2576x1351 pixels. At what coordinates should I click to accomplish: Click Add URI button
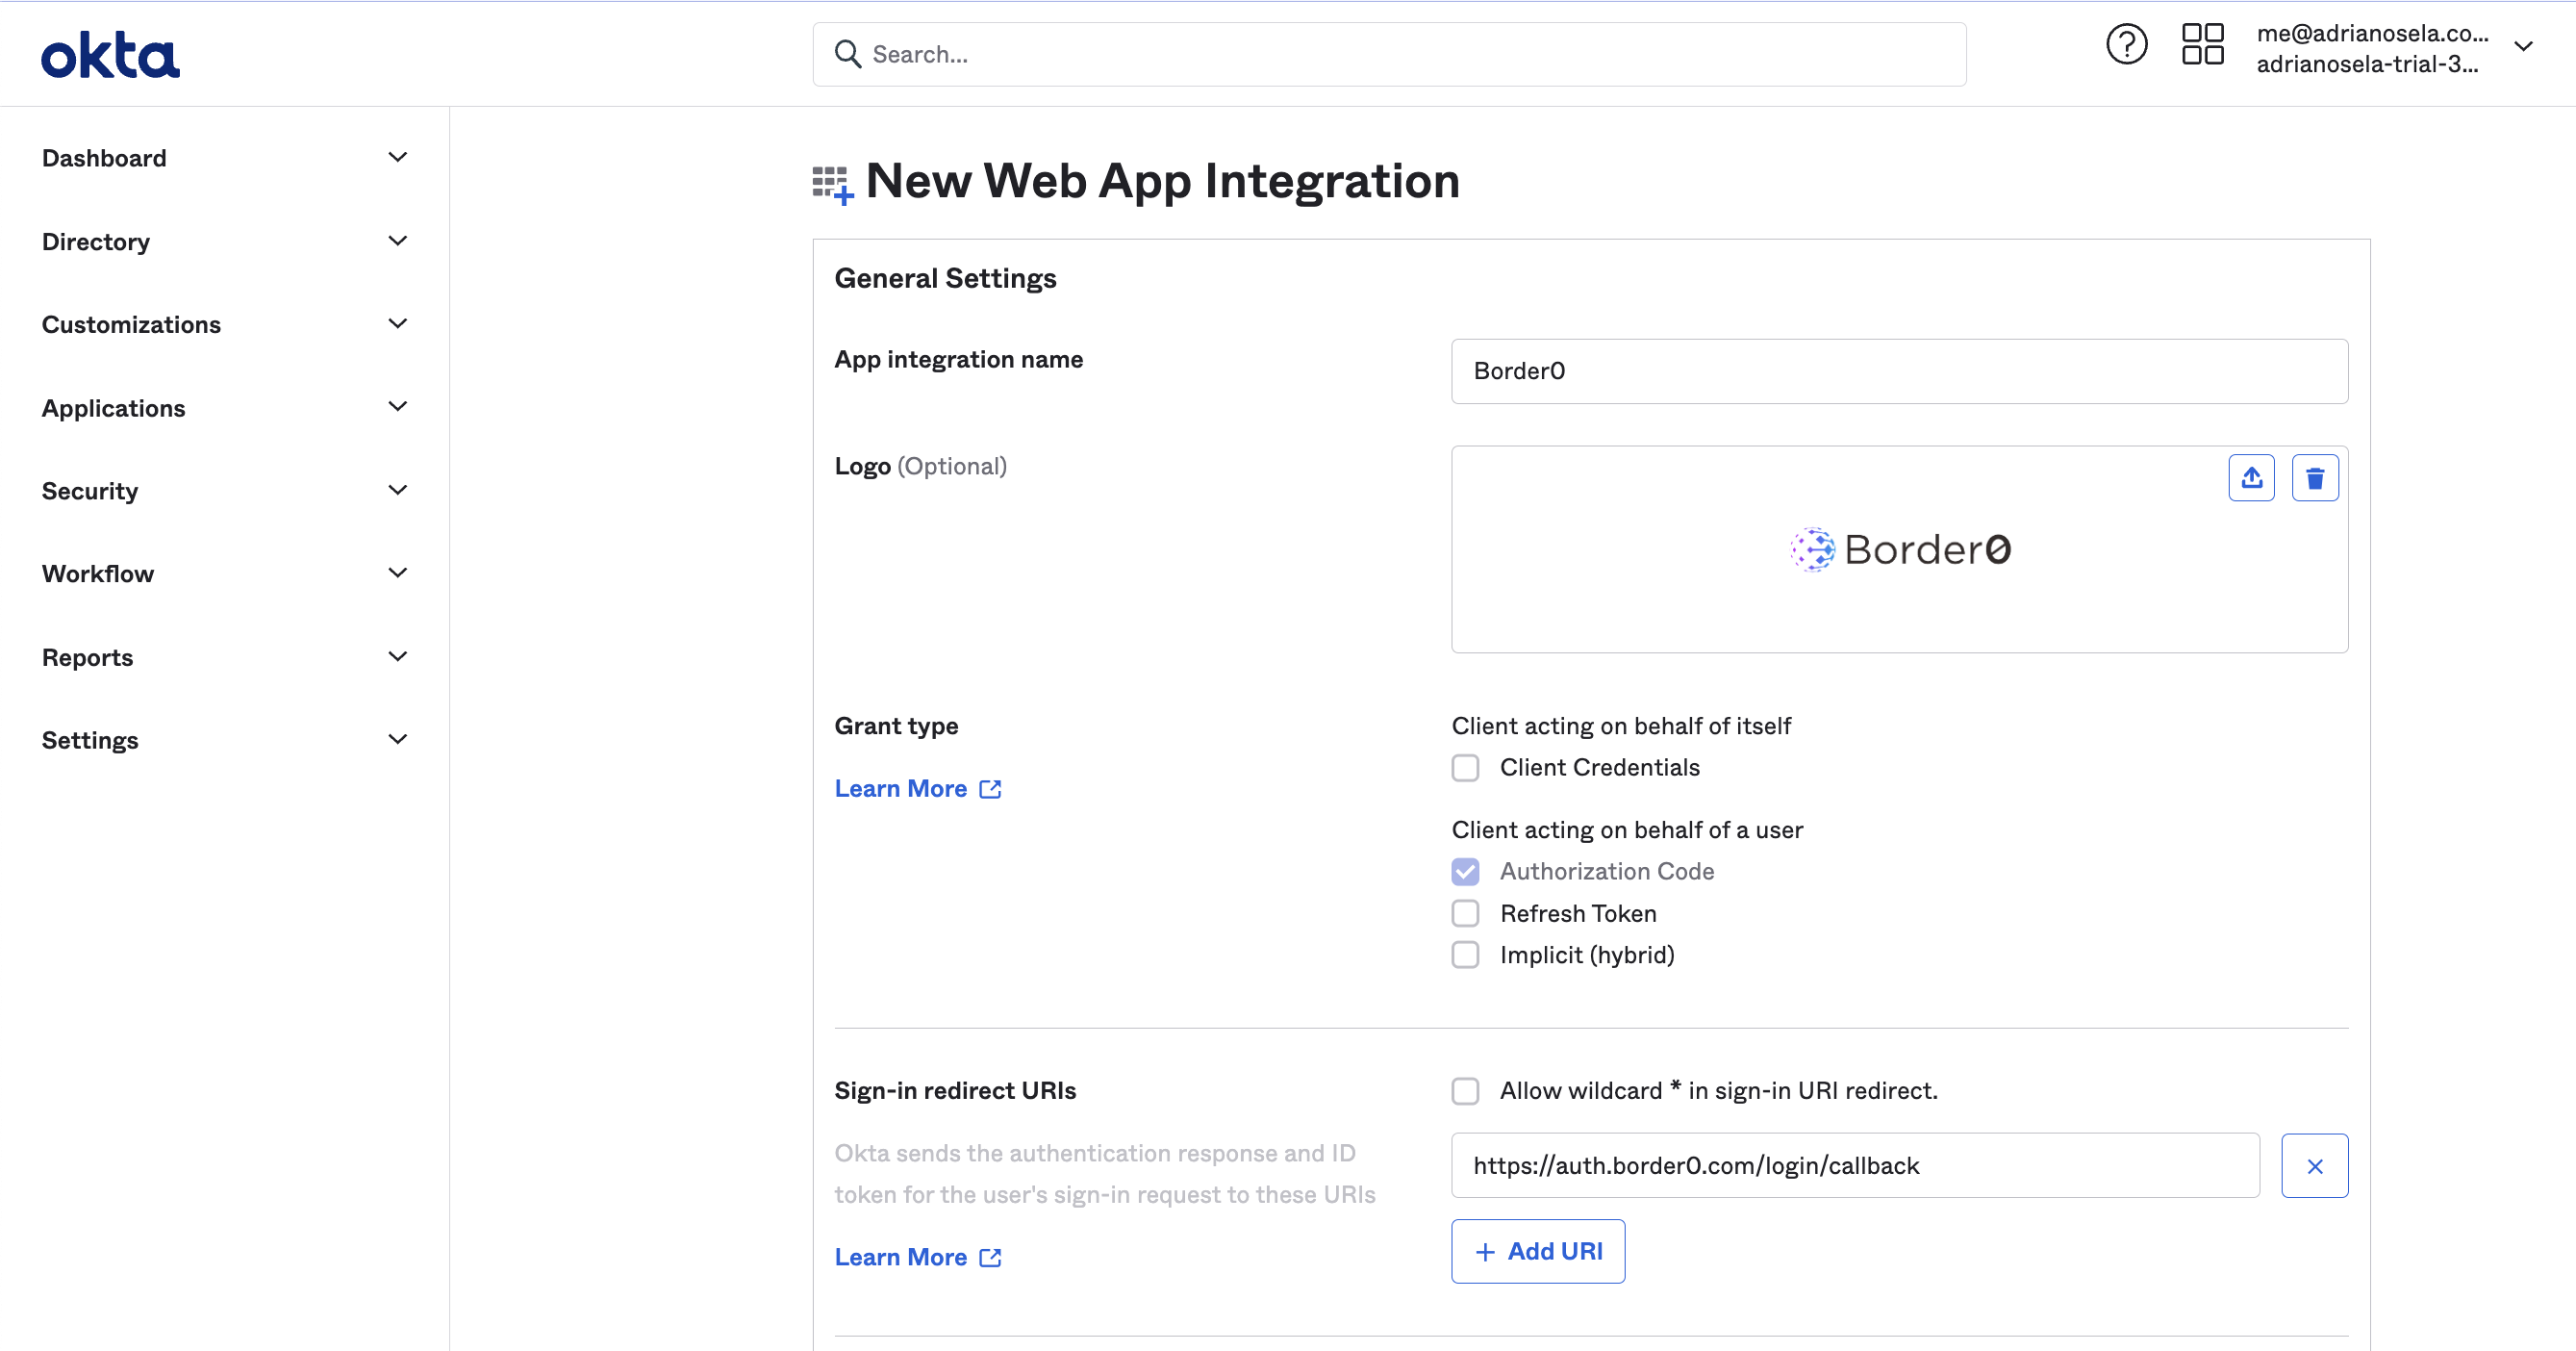point(1538,1252)
